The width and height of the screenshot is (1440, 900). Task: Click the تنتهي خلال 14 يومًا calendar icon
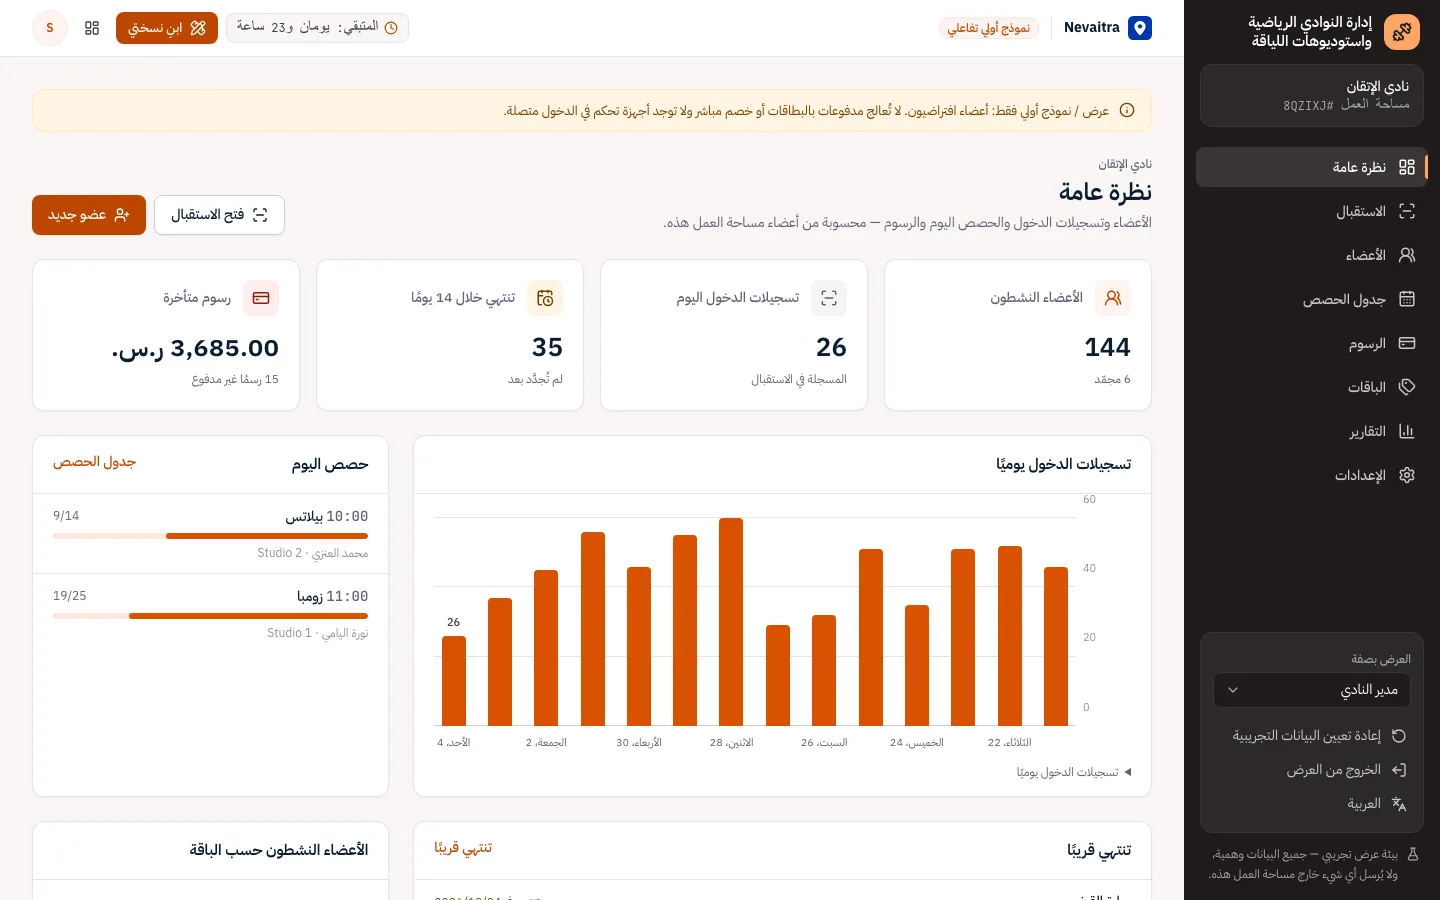[545, 298]
